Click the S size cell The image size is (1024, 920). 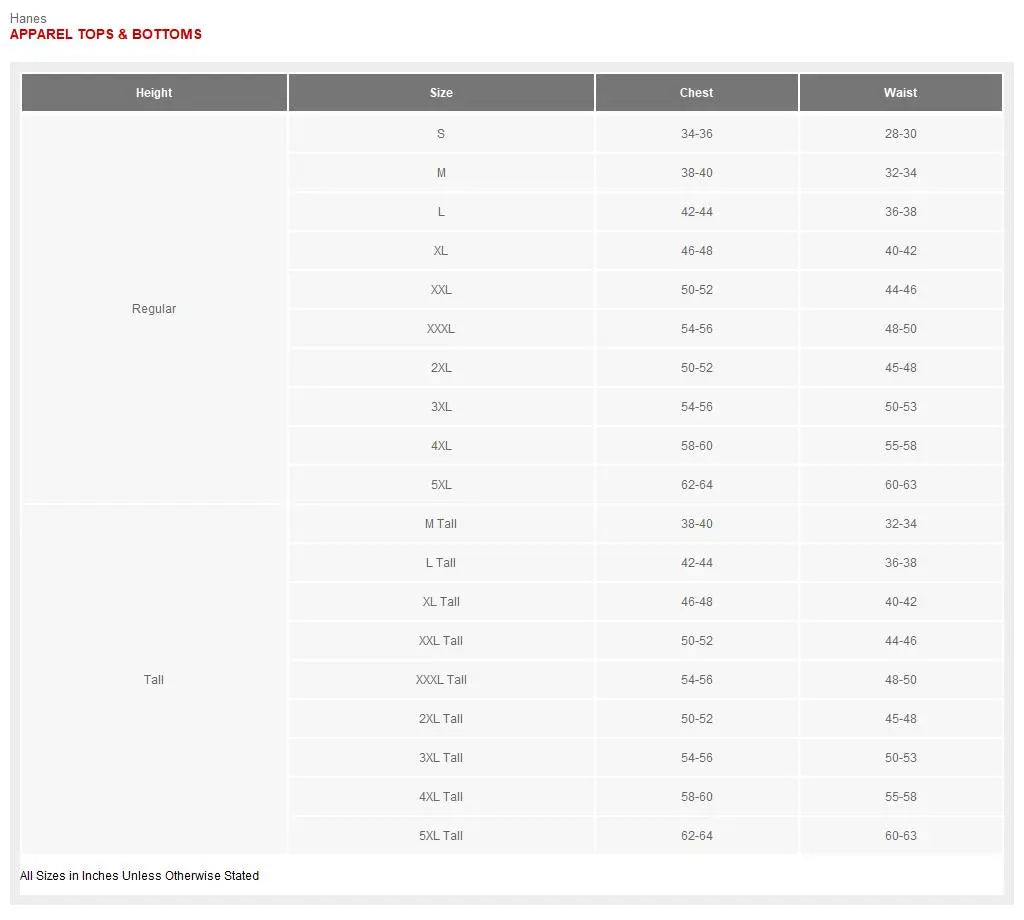441,134
